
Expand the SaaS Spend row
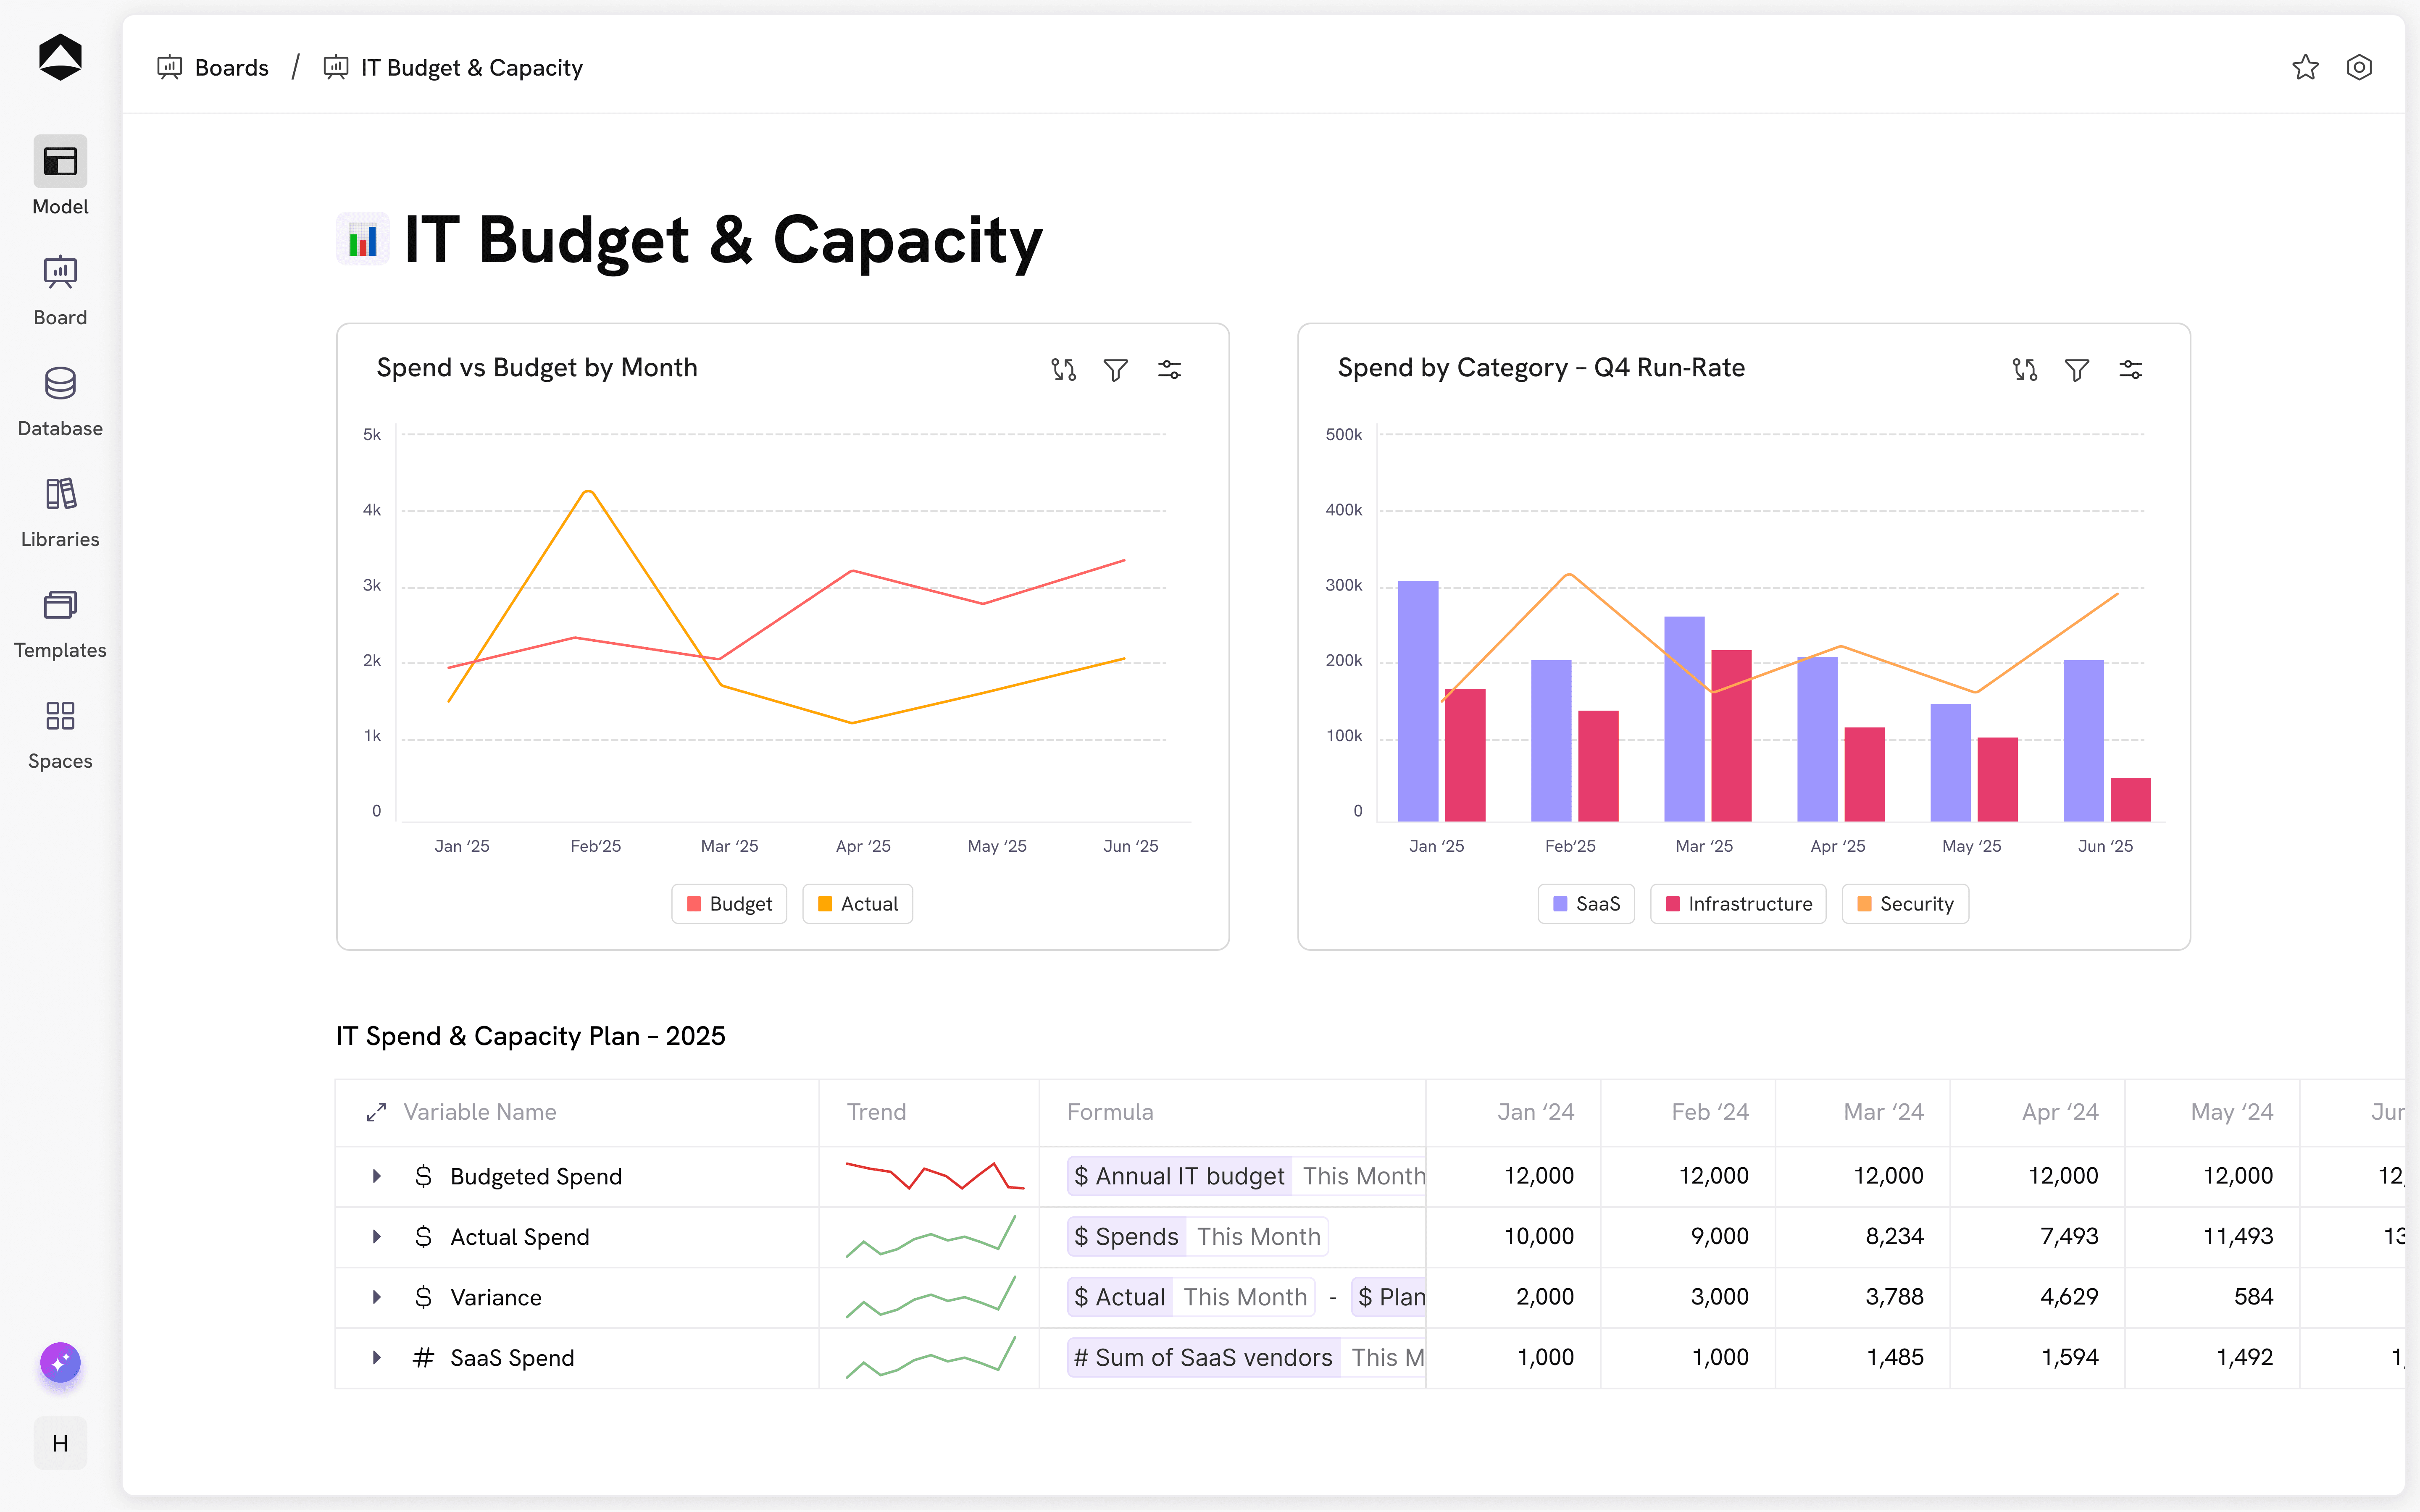tap(377, 1357)
